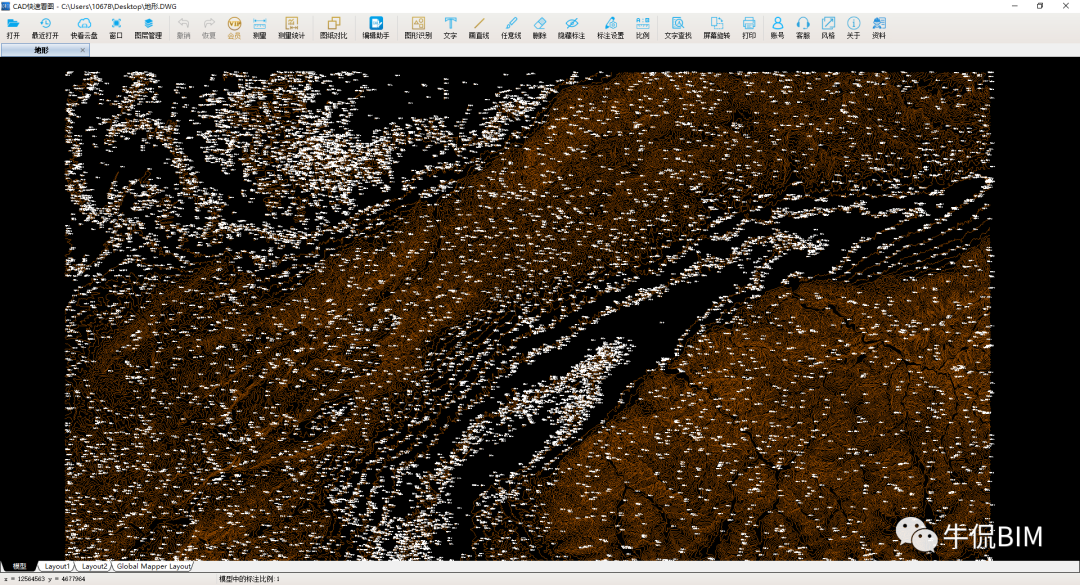Open 标注设置 annotation settings

click(610, 28)
